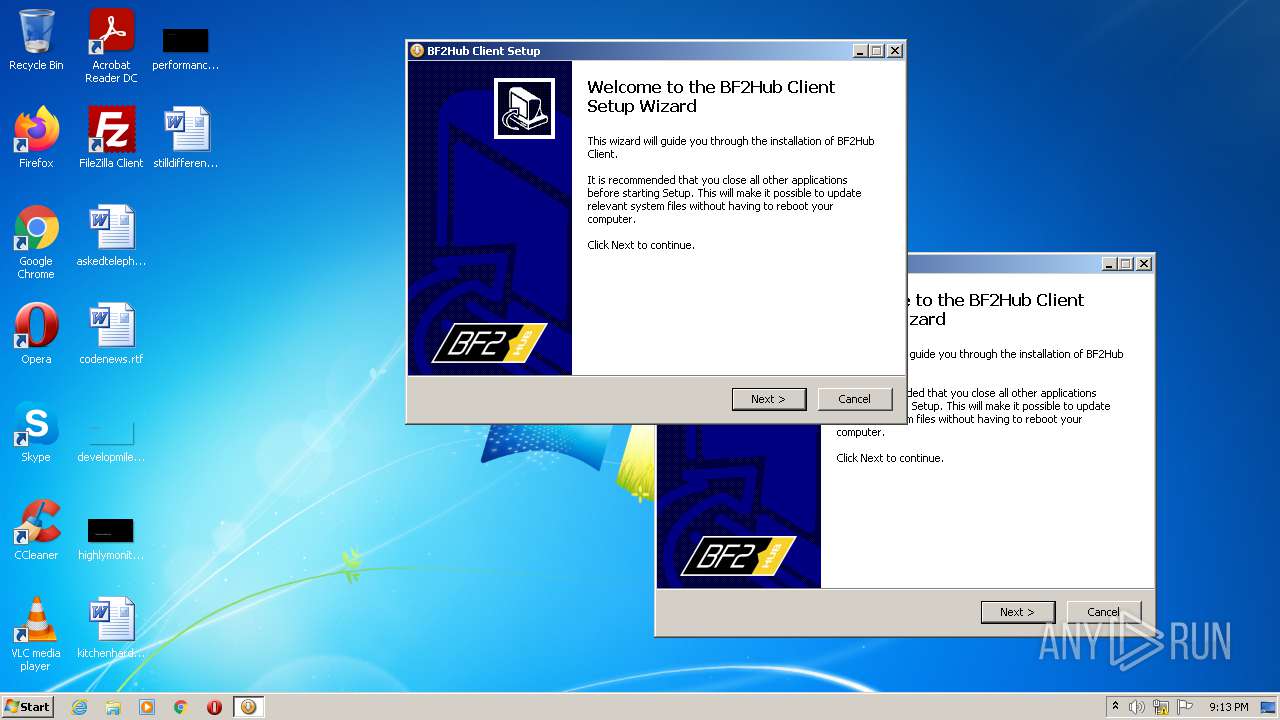Select the askedteleph... Word document

(111, 236)
